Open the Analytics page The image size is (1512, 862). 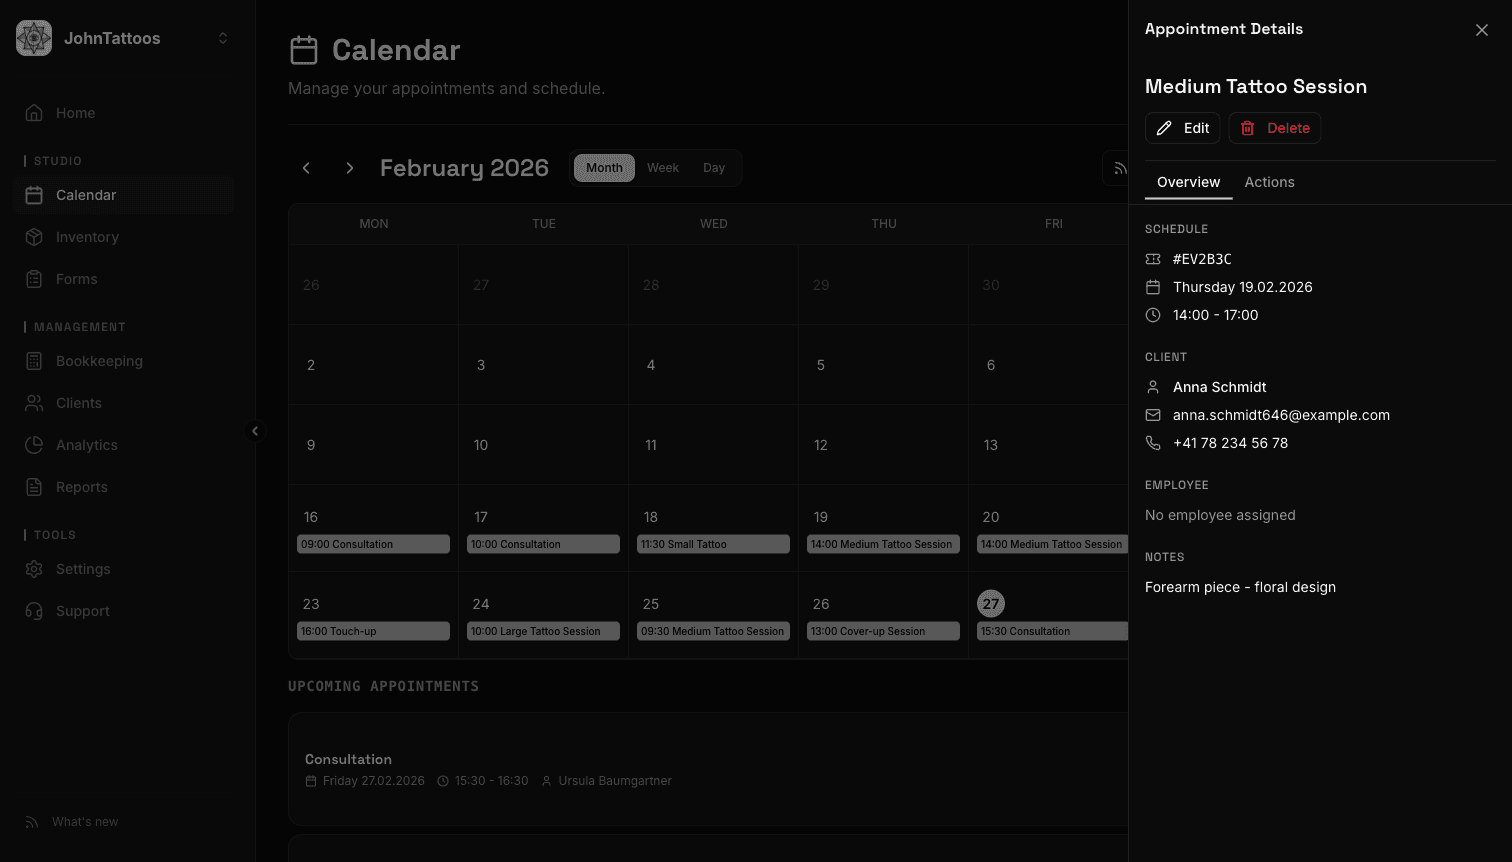click(x=87, y=445)
